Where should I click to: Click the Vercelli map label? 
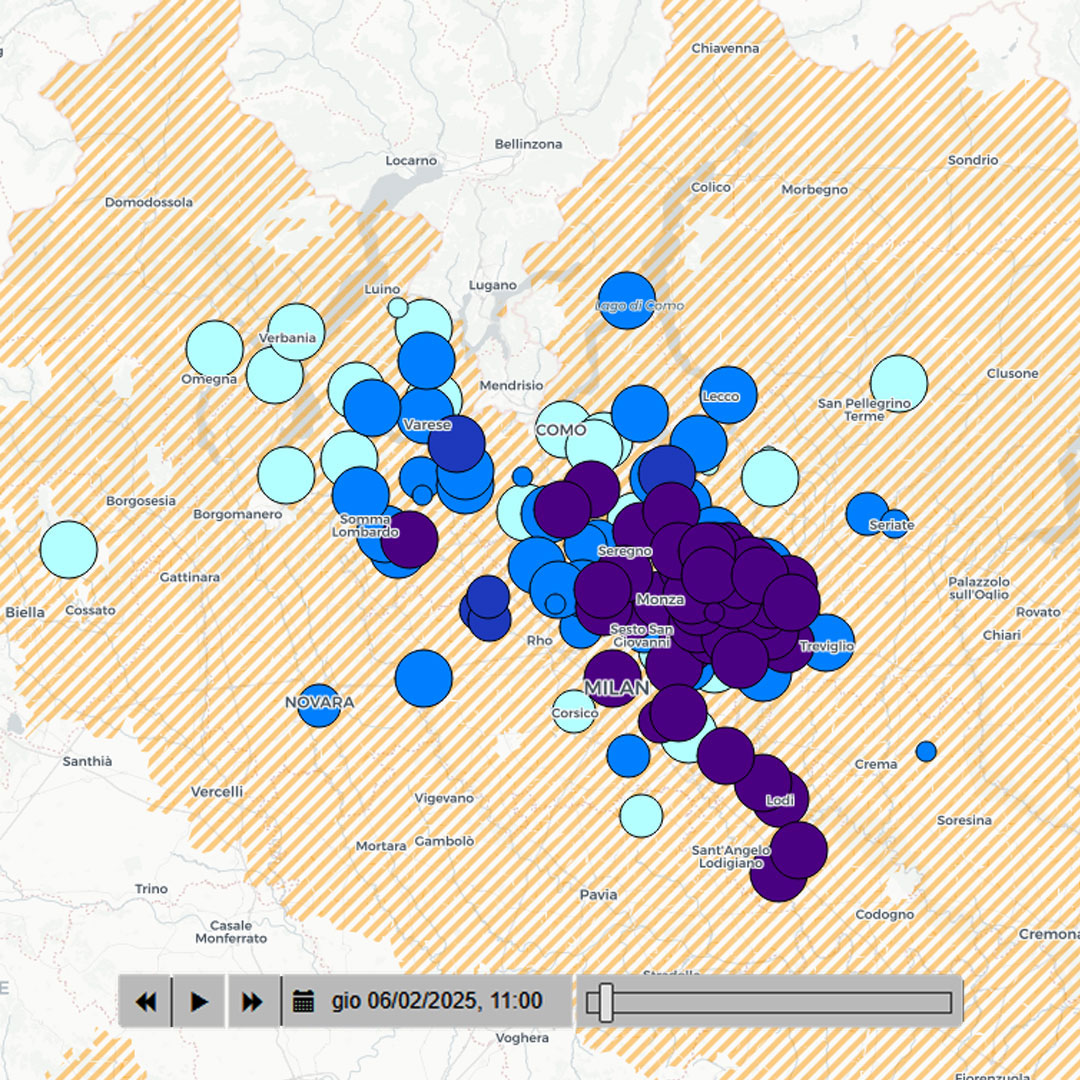point(217,792)
